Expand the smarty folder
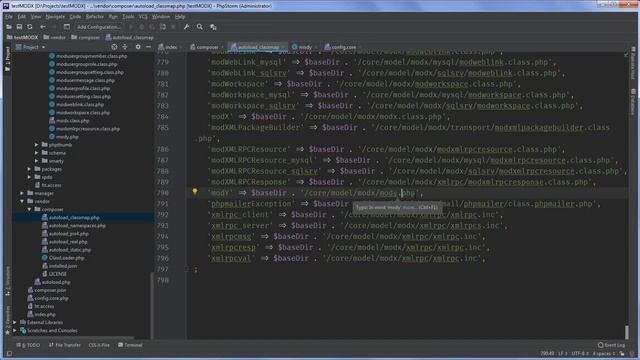Screen dimensions: 640x360 click(37, 161)
